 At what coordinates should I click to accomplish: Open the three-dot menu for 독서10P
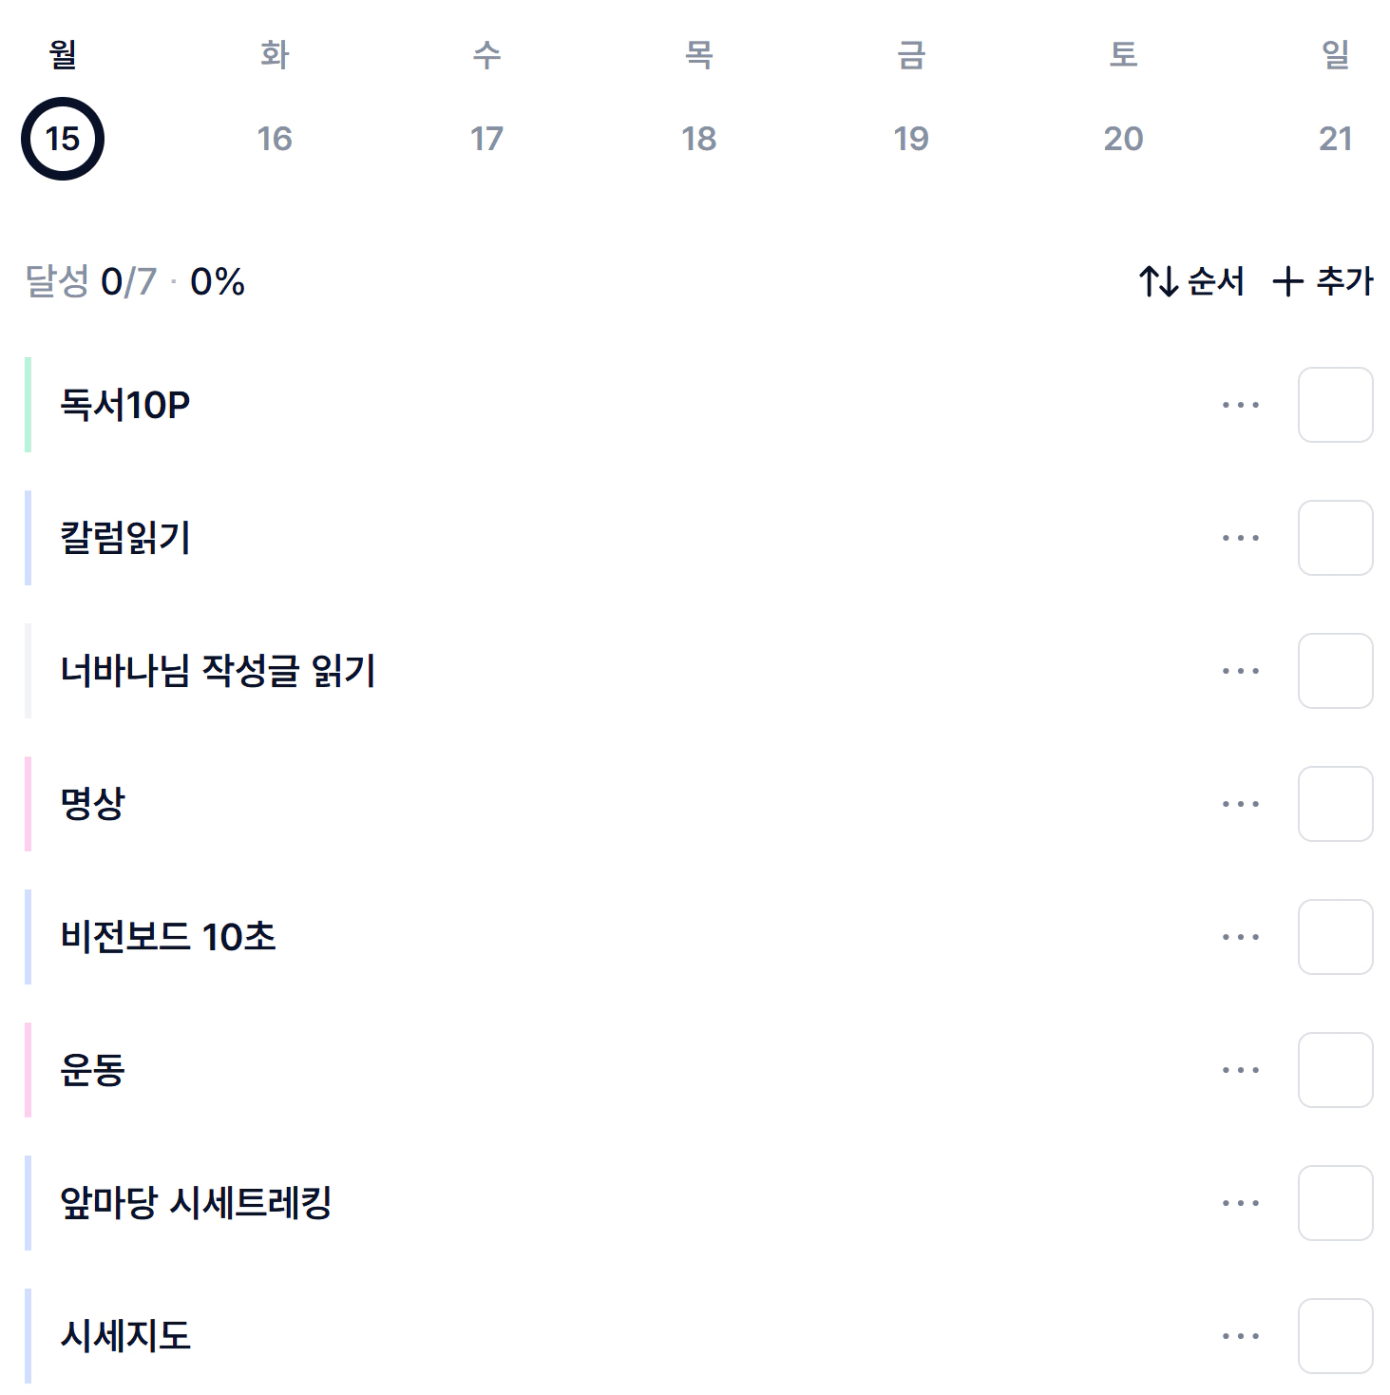coord(1240,405)
